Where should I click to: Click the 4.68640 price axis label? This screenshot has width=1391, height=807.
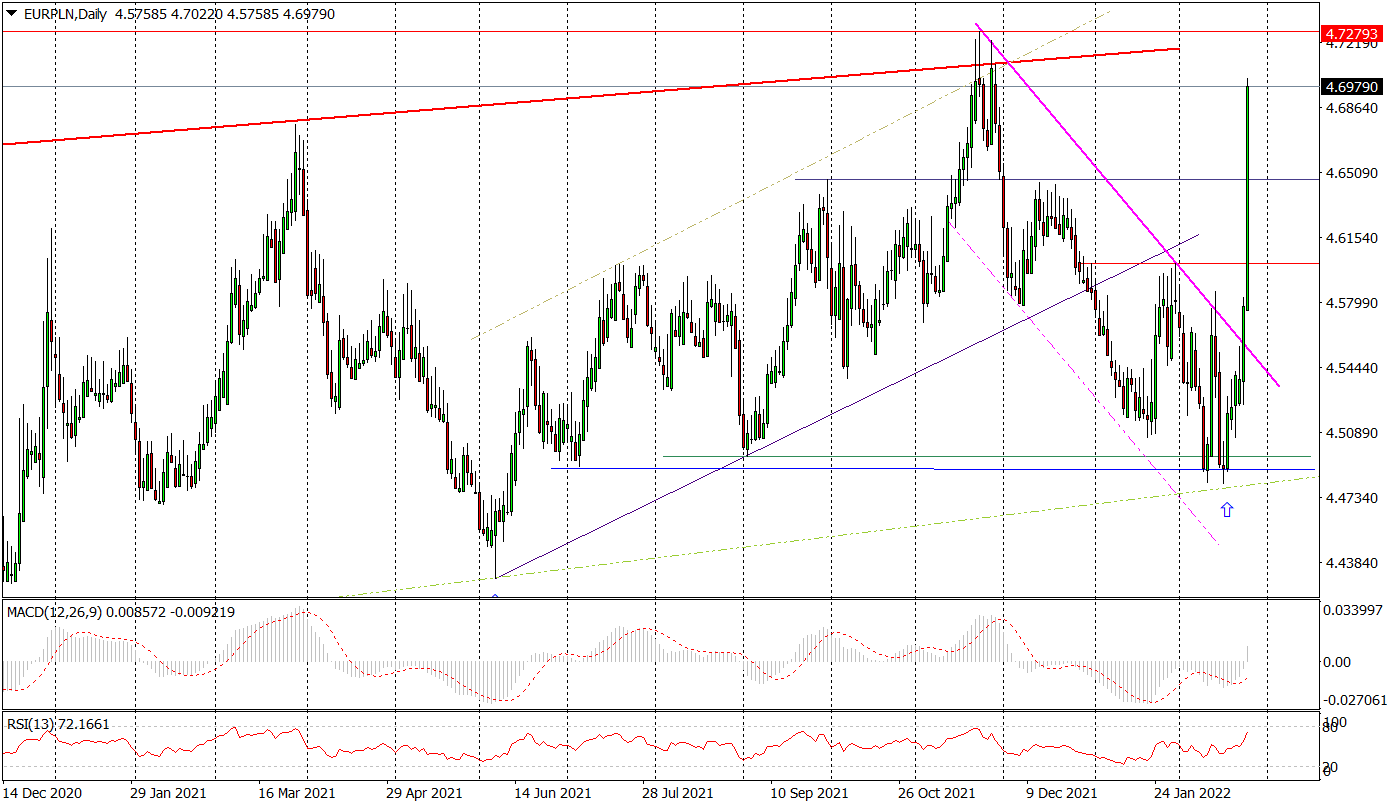pos(1351,108)
